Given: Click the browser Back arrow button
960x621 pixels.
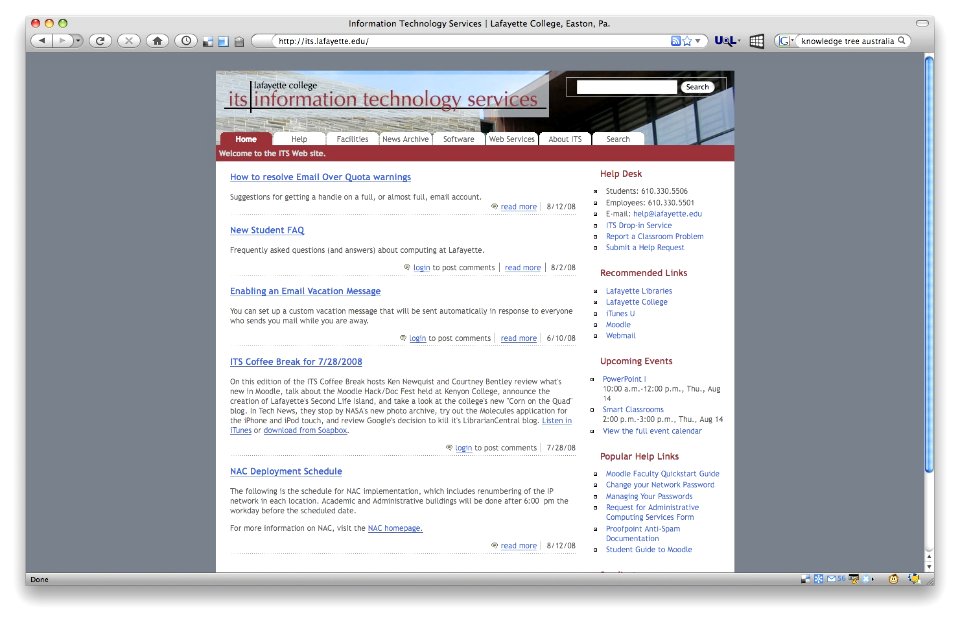Looking at the screenshot, I should pos(42,41).
